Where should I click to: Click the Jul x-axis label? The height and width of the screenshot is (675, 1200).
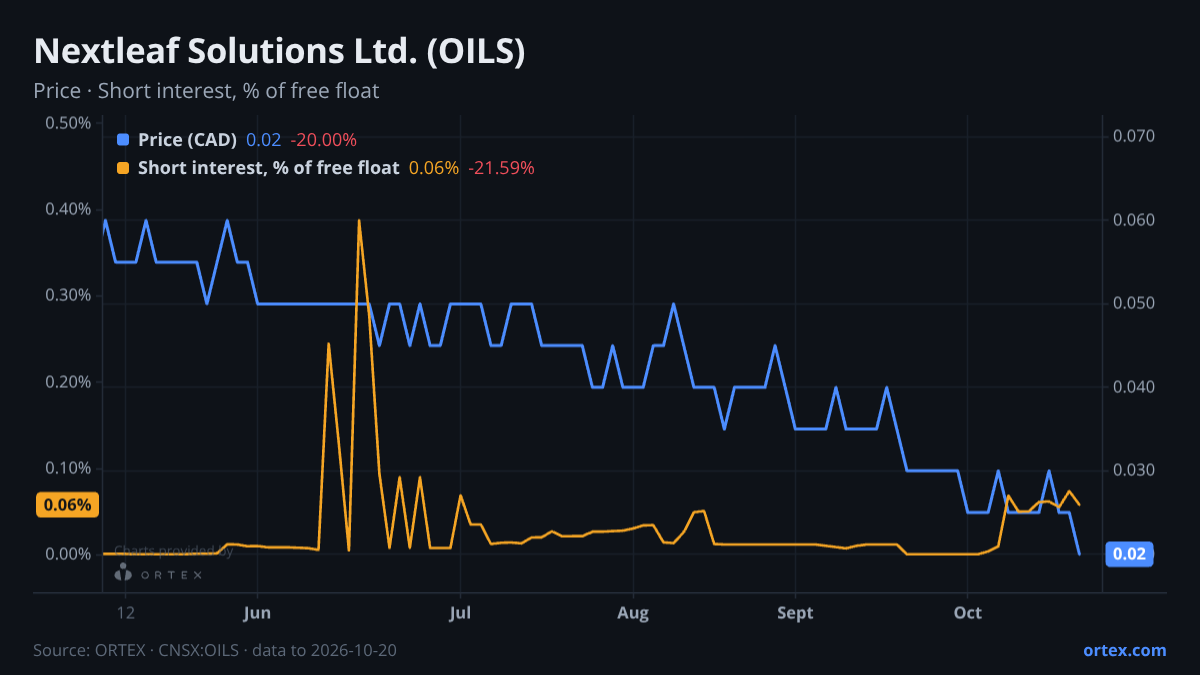461,612
